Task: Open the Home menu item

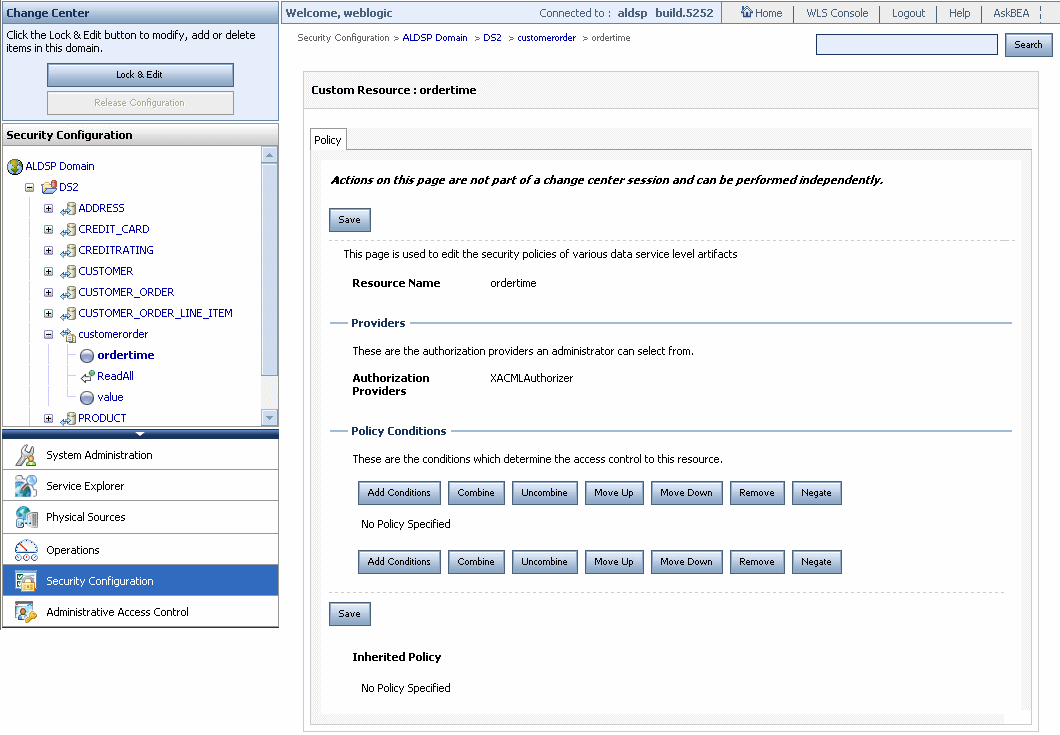Action: pos(762,13)
